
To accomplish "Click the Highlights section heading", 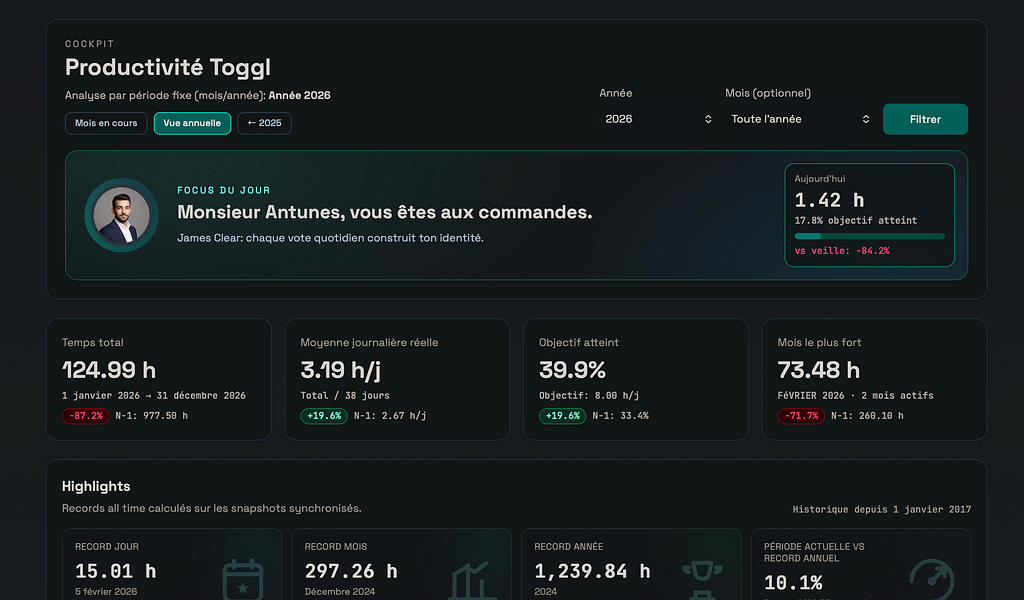I will point(96,486).
